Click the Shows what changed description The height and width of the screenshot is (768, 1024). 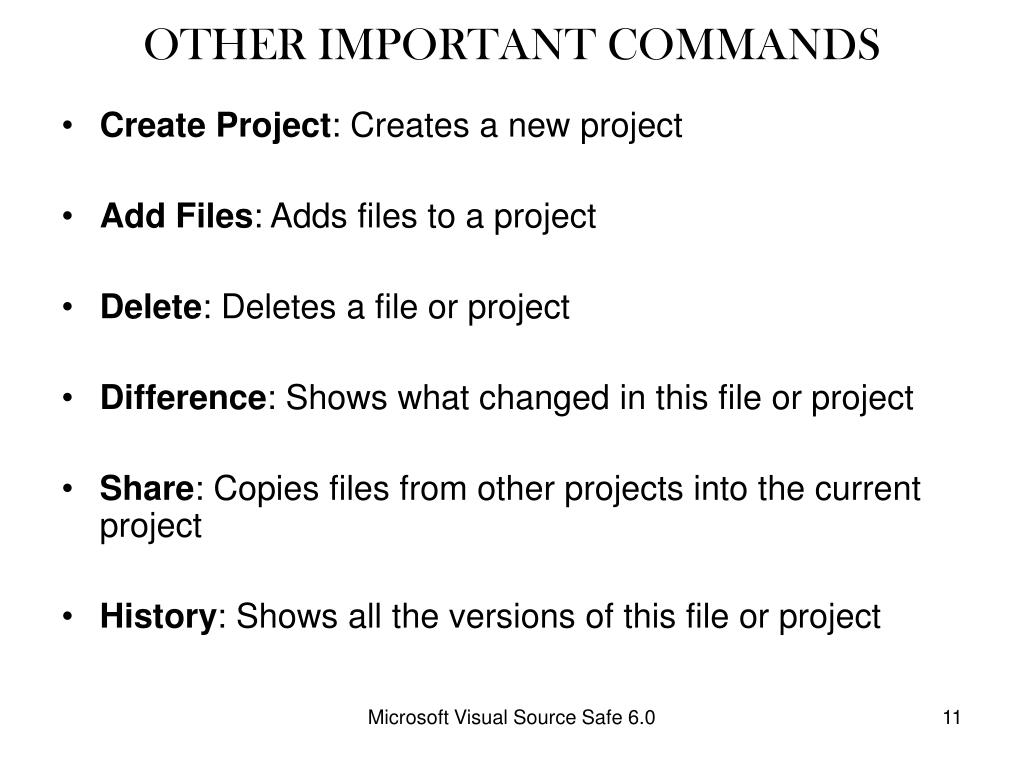[x=600, y=398]
